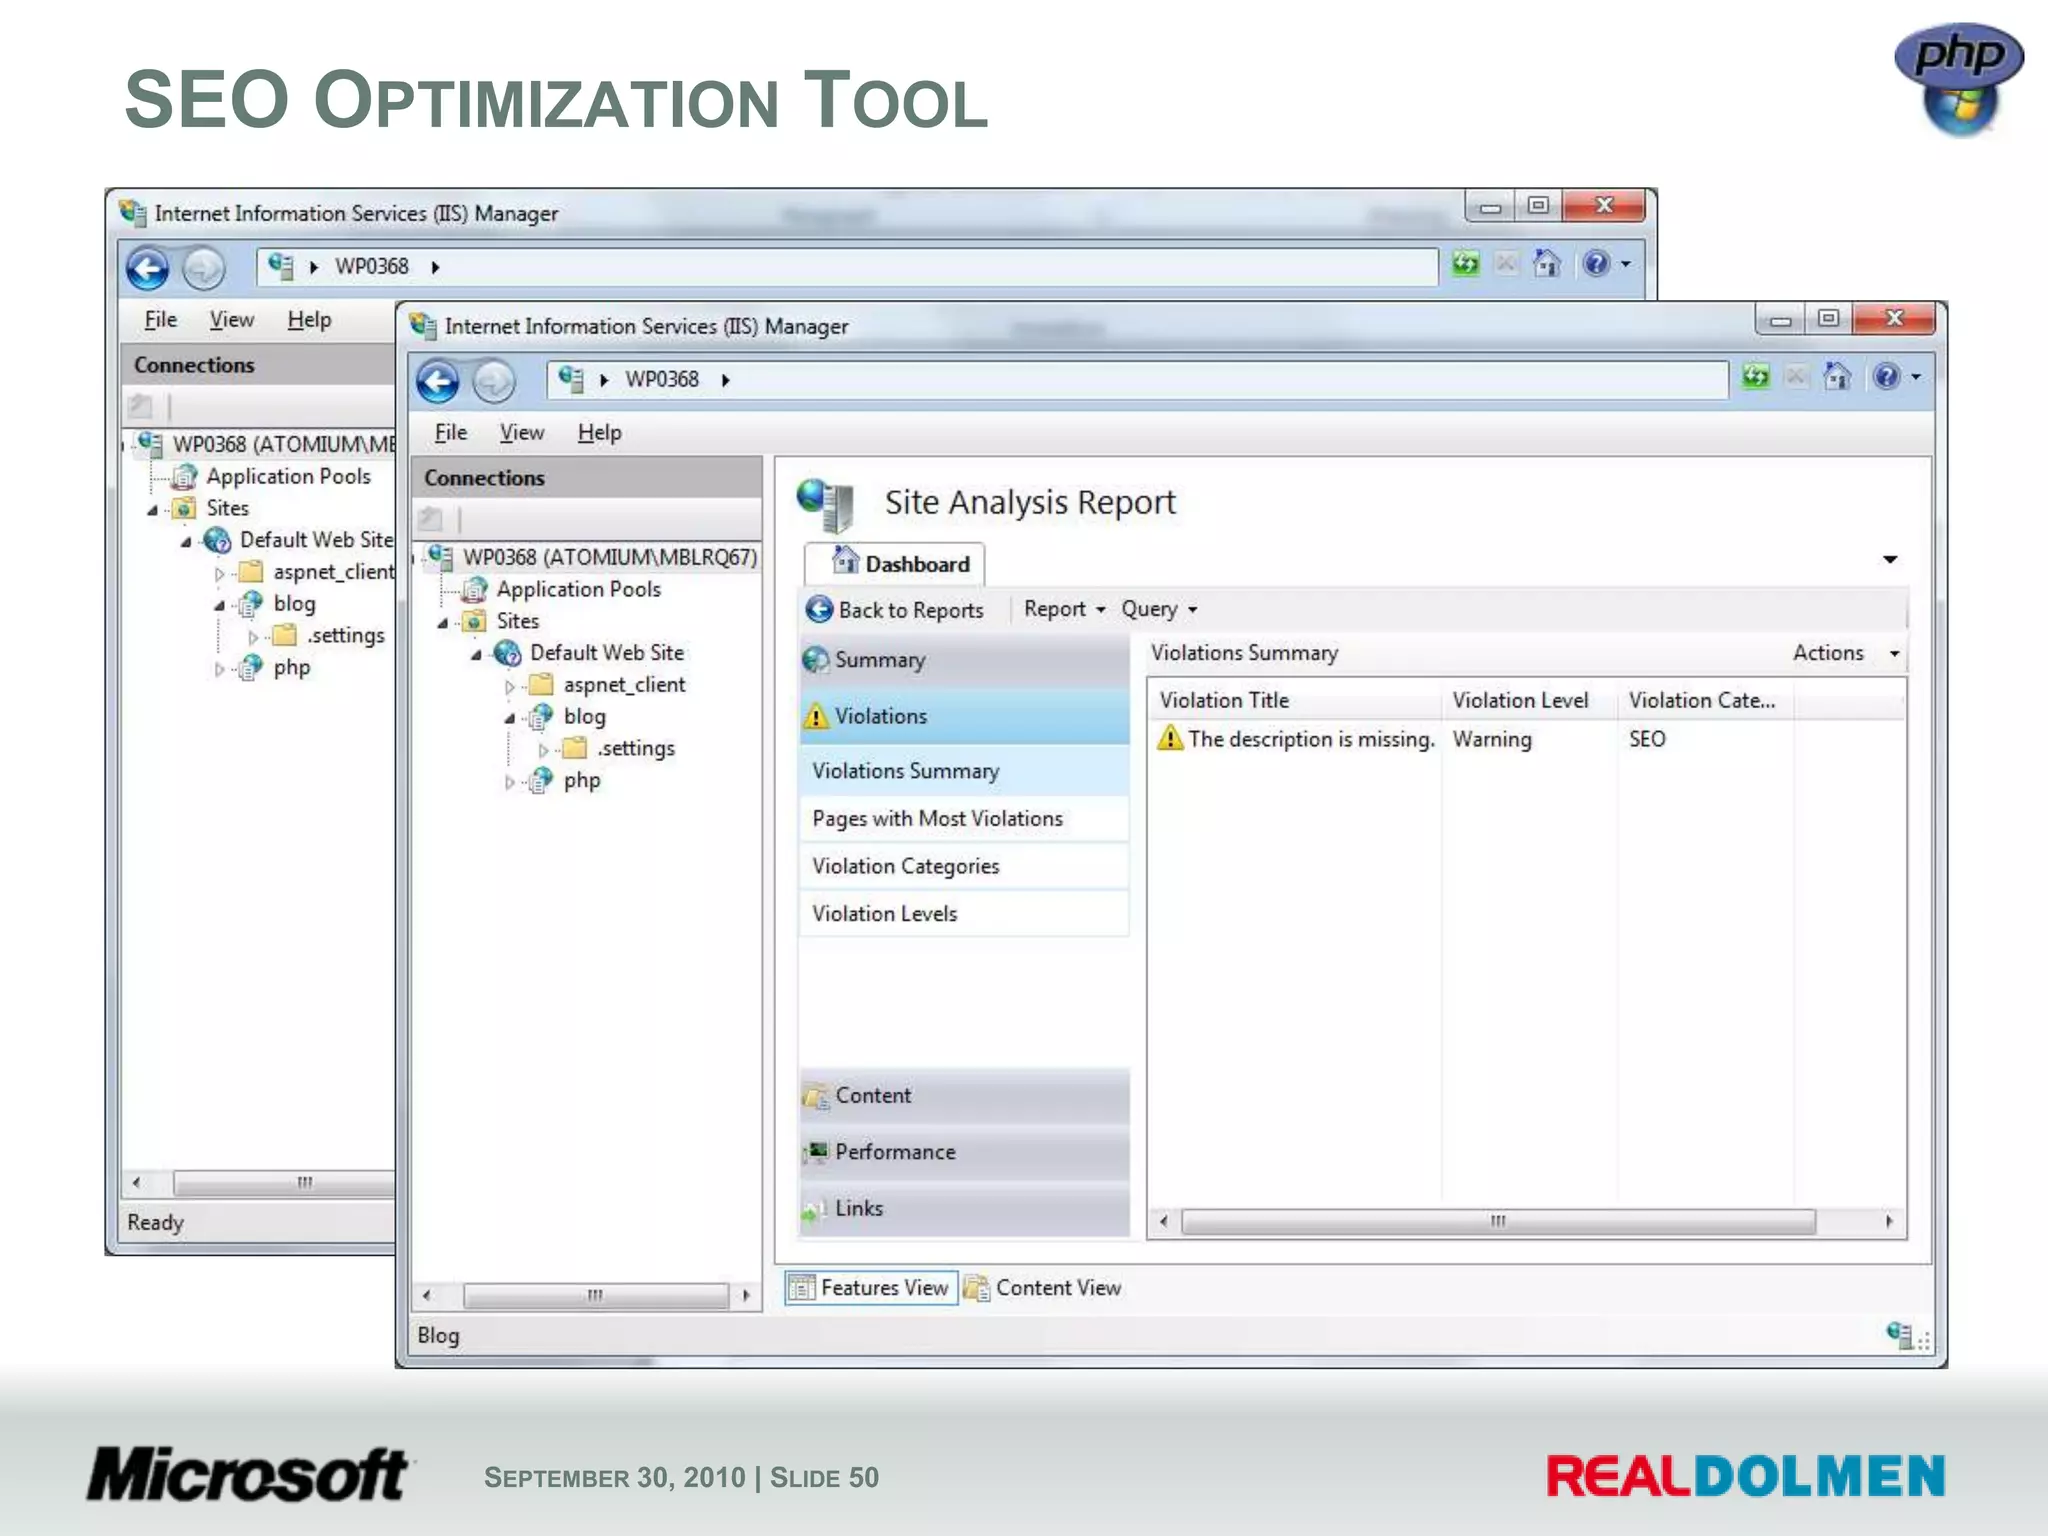Click the connect icon in rear Connections toolbar
Screen dimensions: 2048x1536
141,406
